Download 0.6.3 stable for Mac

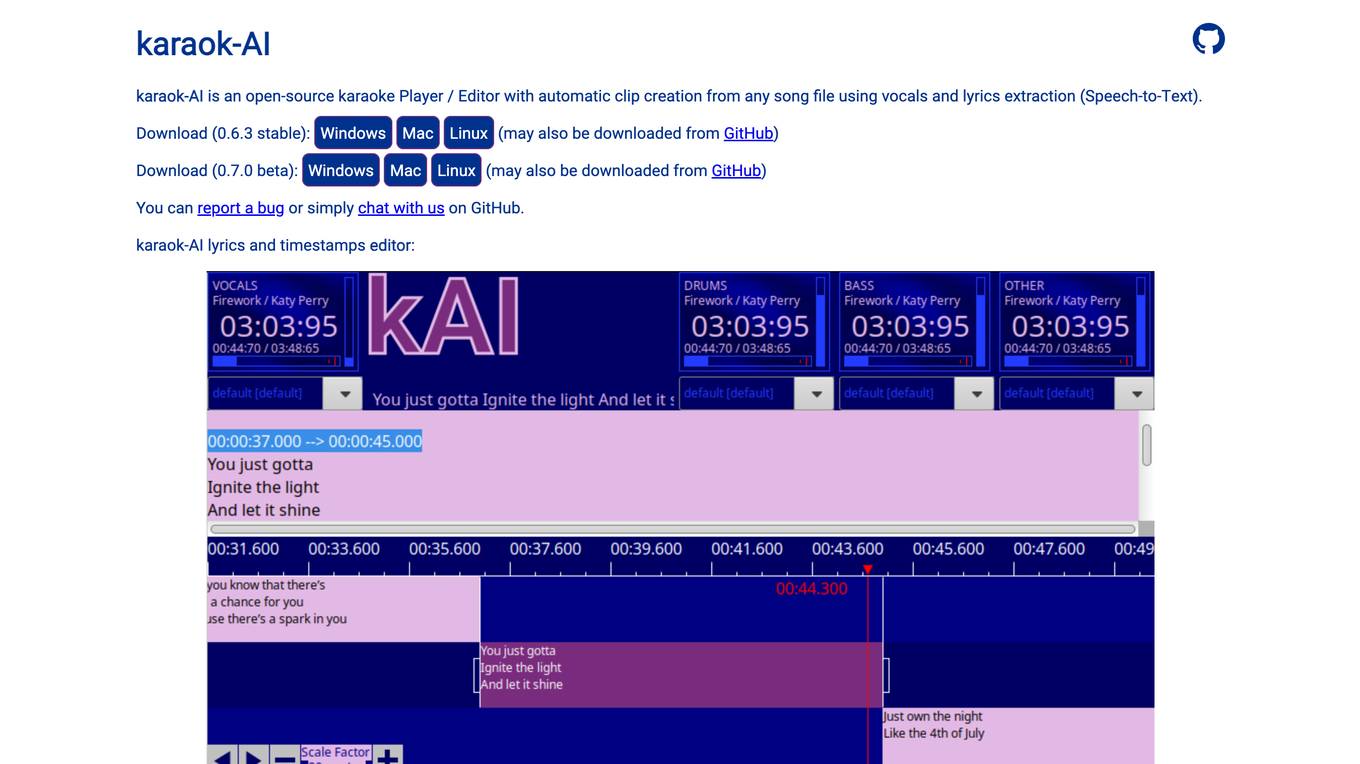[x=418, y=133]
